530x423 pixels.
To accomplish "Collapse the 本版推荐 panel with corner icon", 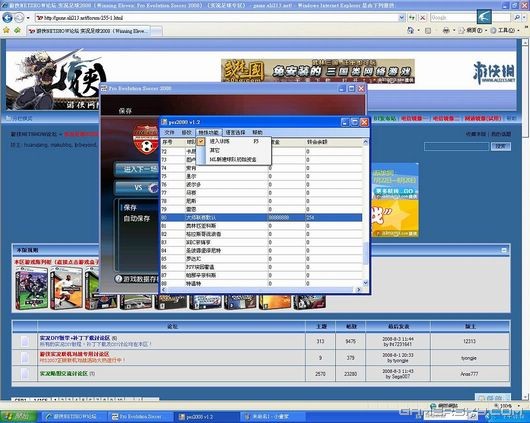I will pos(504,250).
